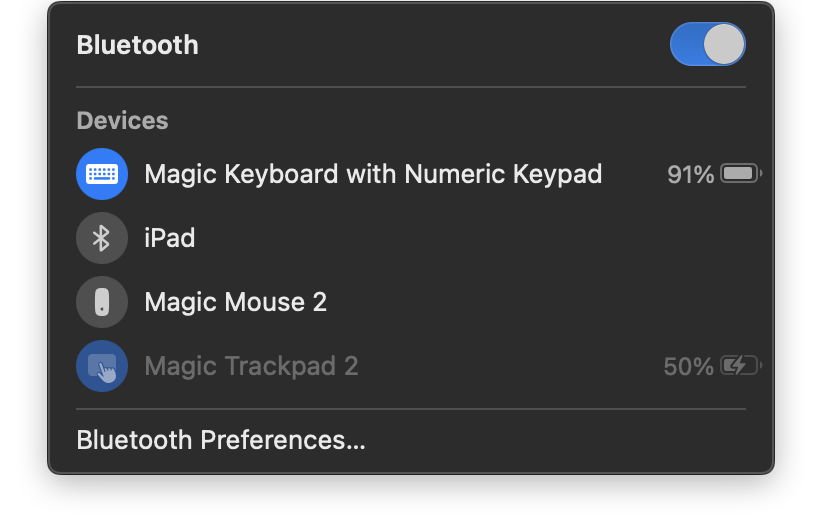Click the white keyboard glyph in the blue circle
Viewport: 822px width, 530px height.
tap(102, 174)
